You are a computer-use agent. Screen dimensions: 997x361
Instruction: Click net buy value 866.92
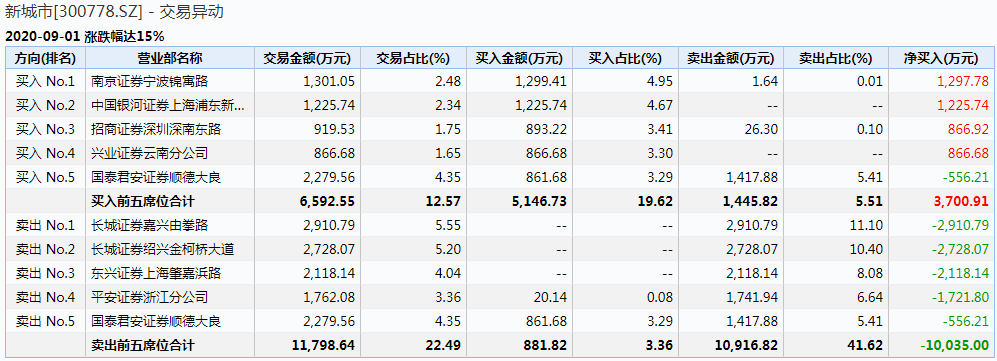coord(969,130)
